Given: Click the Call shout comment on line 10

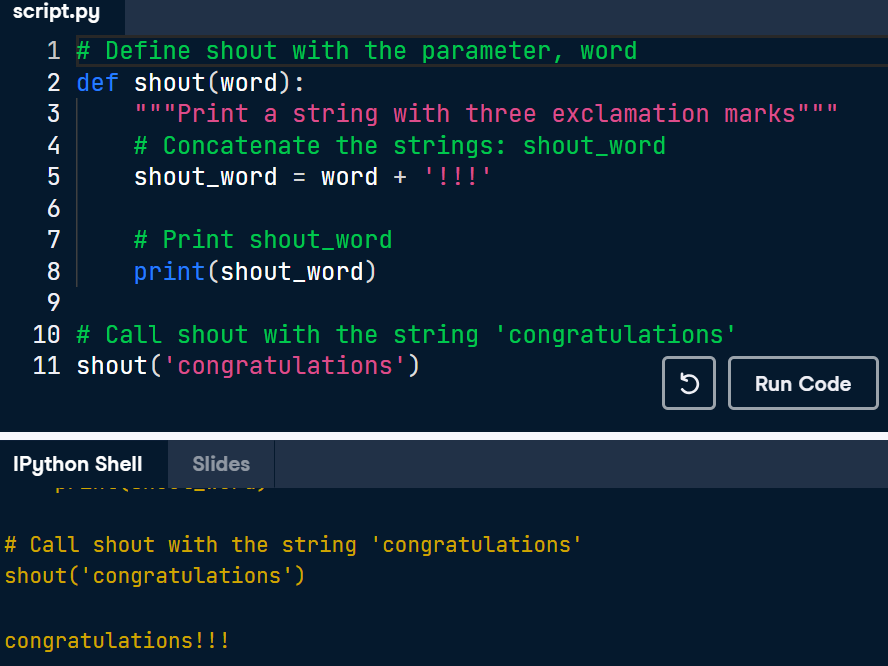Looking at the screenshot, I should [x=406, y=334].
